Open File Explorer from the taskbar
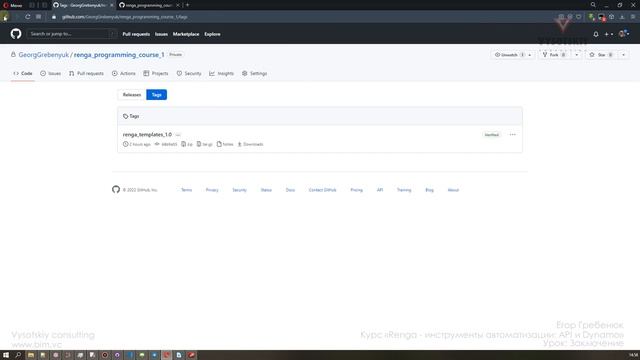 [x=31, y=355]
